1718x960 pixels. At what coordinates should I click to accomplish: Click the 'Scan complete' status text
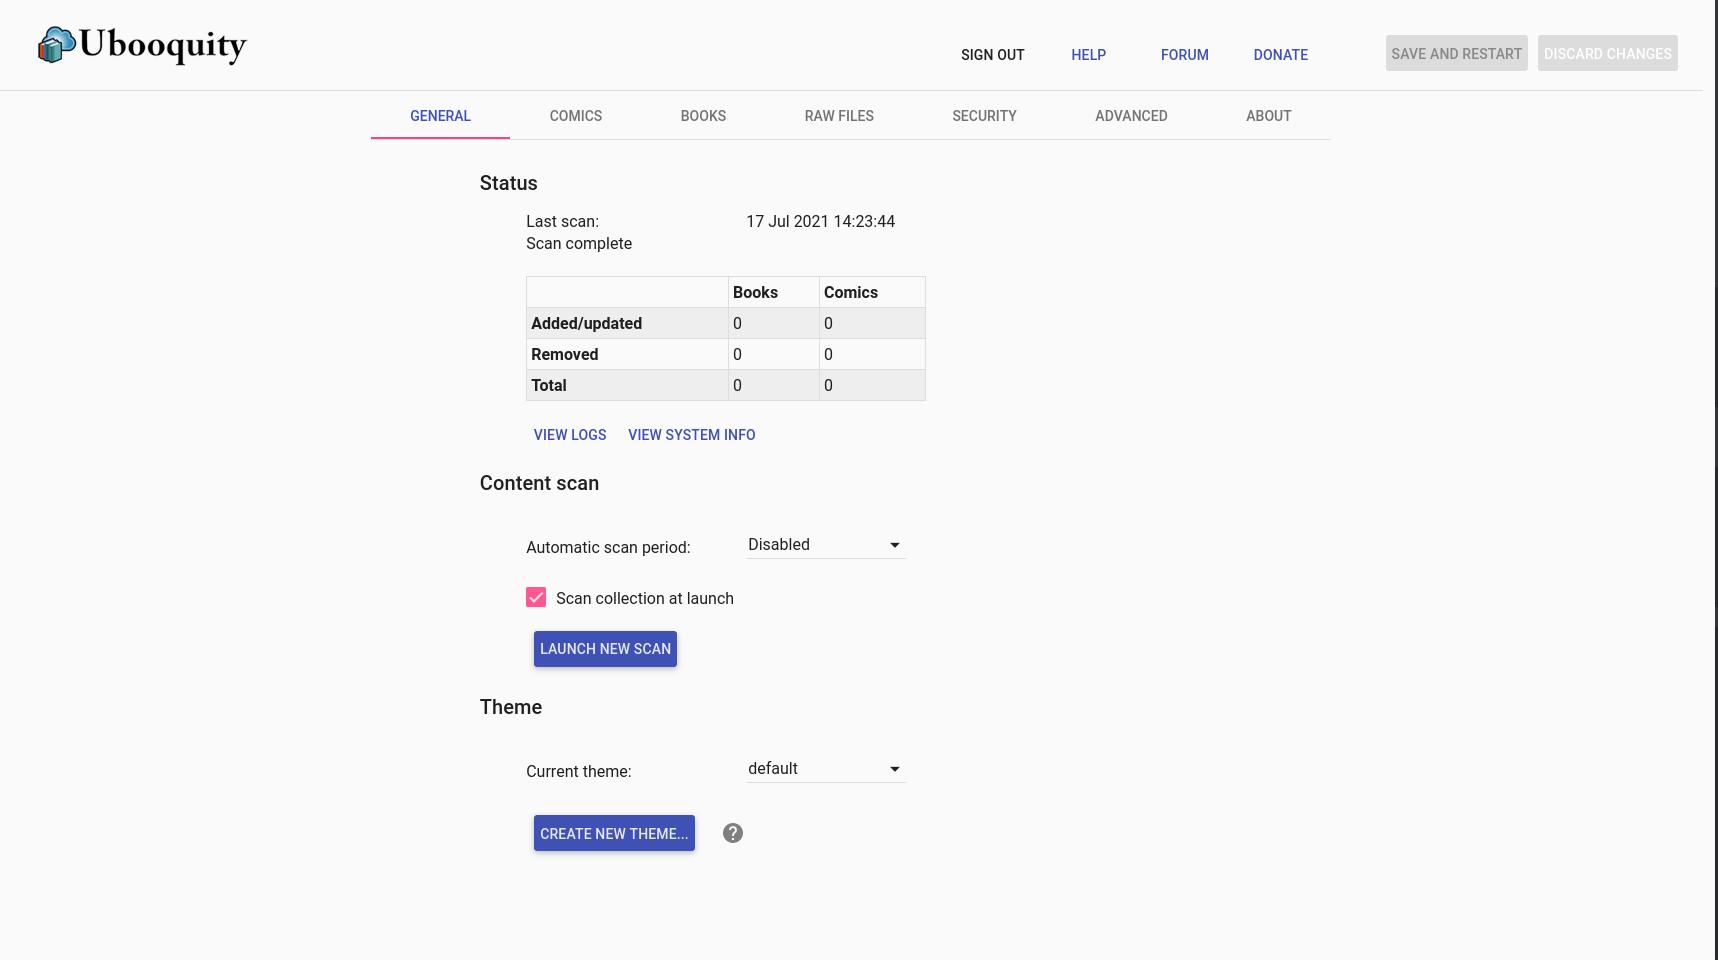click(579, 243)
